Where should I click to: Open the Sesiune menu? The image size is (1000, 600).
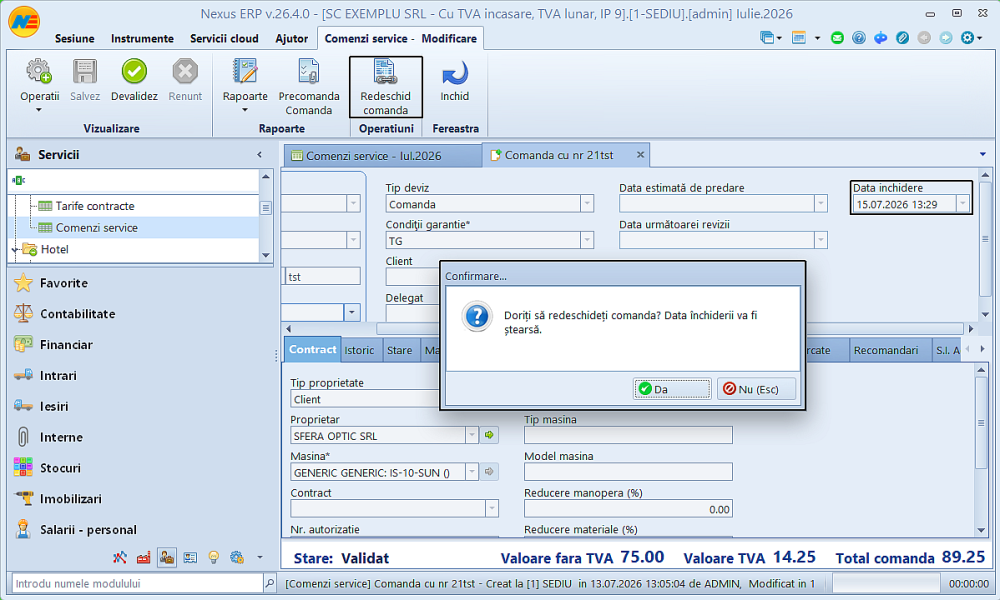(75, 38)
